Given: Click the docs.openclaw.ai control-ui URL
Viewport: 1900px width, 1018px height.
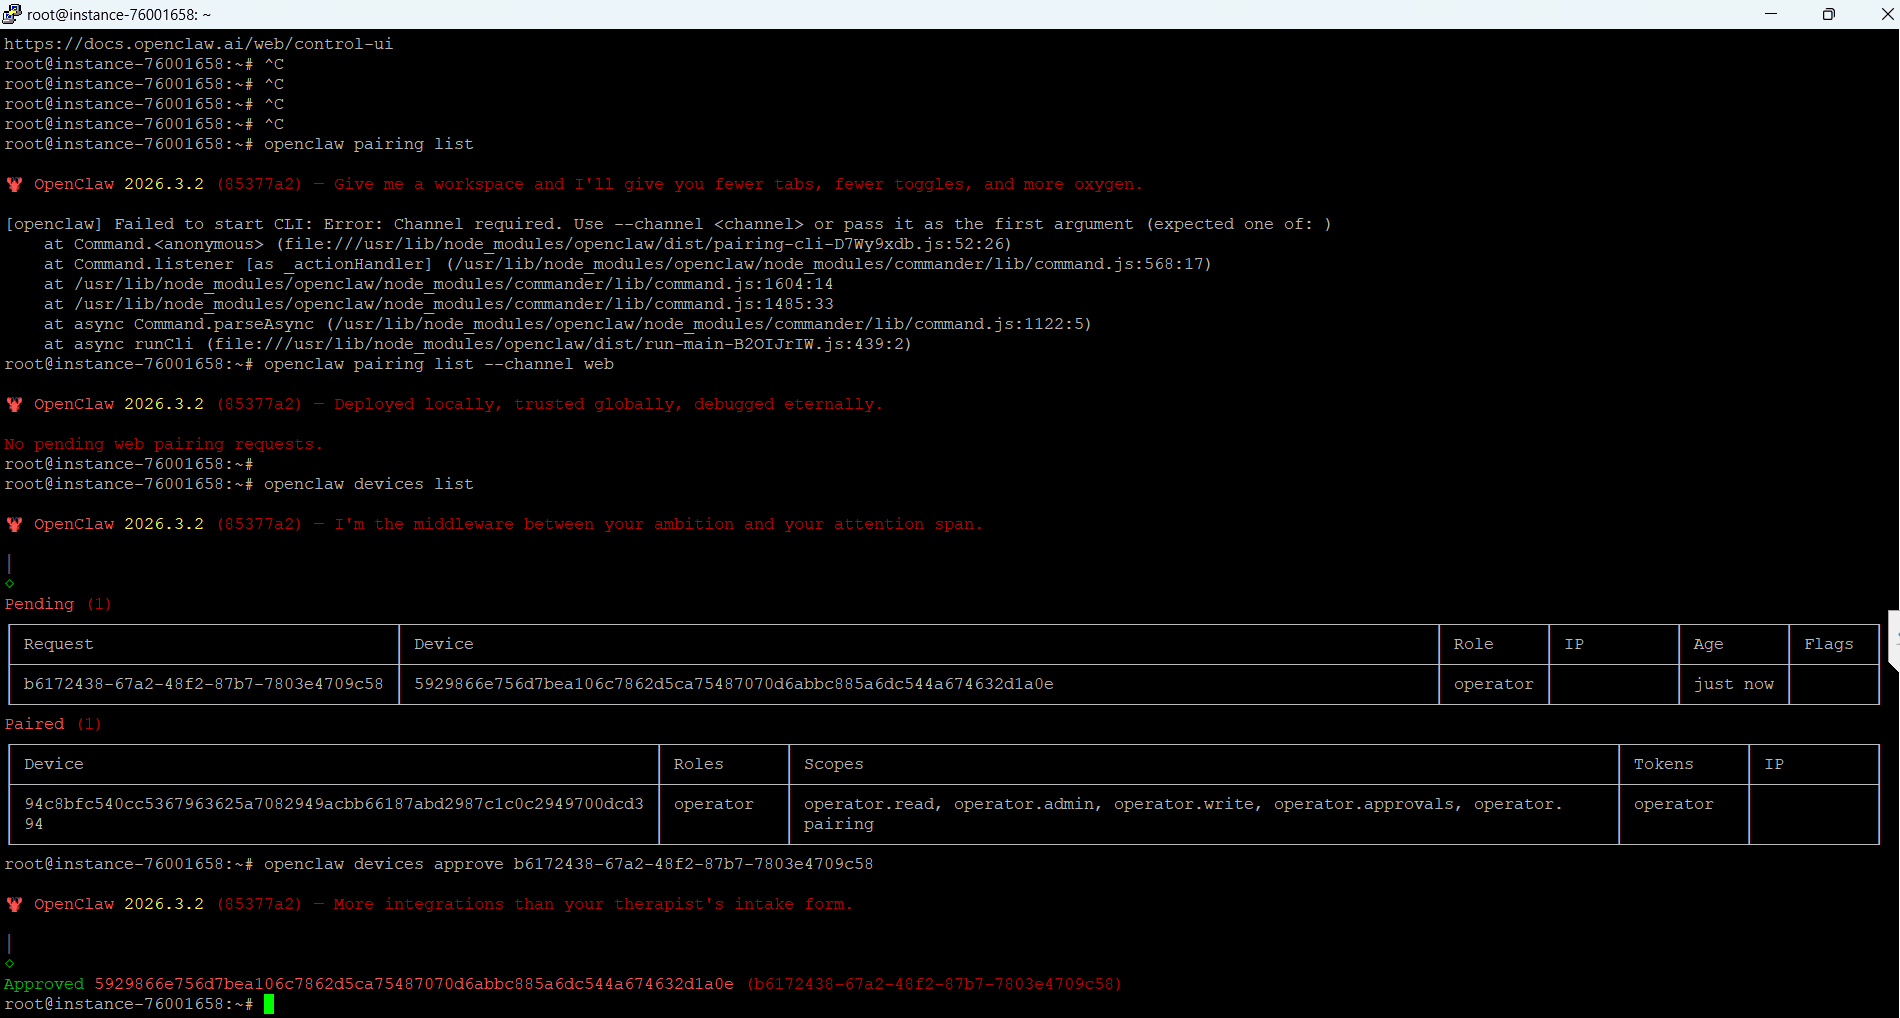Looking at the screenshot, I should click(x=198, y=44).
